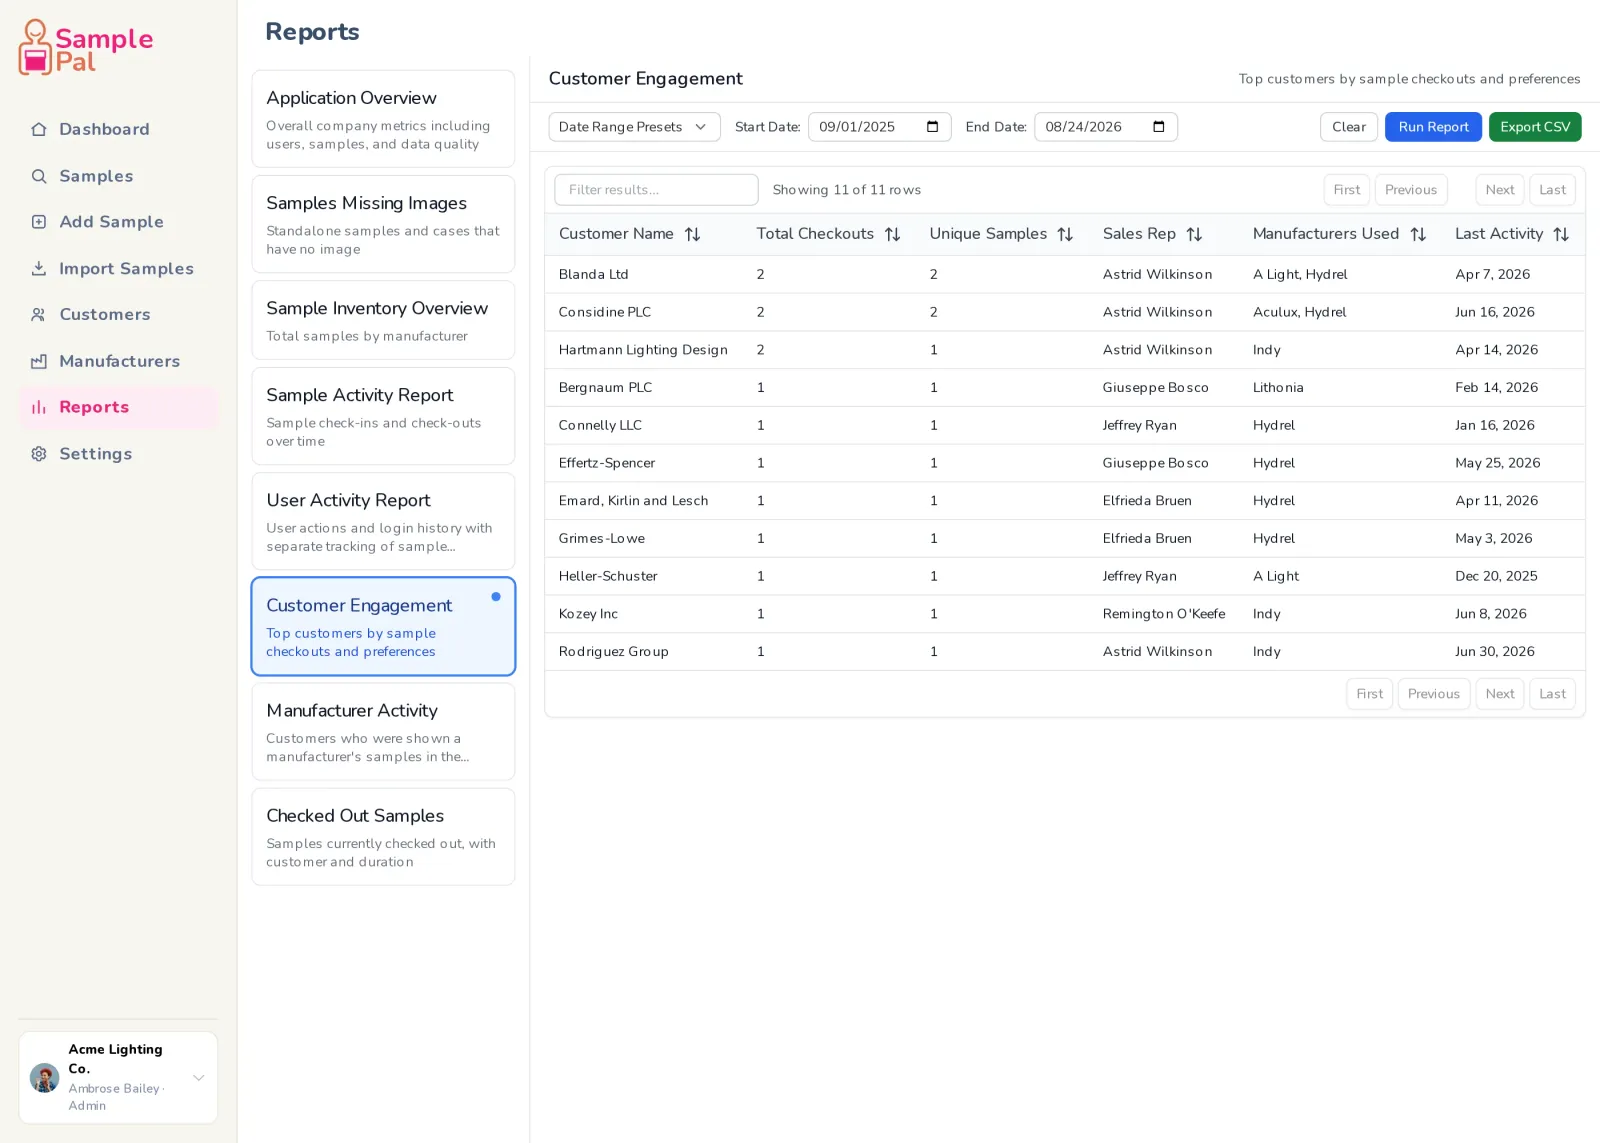Open the Application Overview report

(383, 119)
